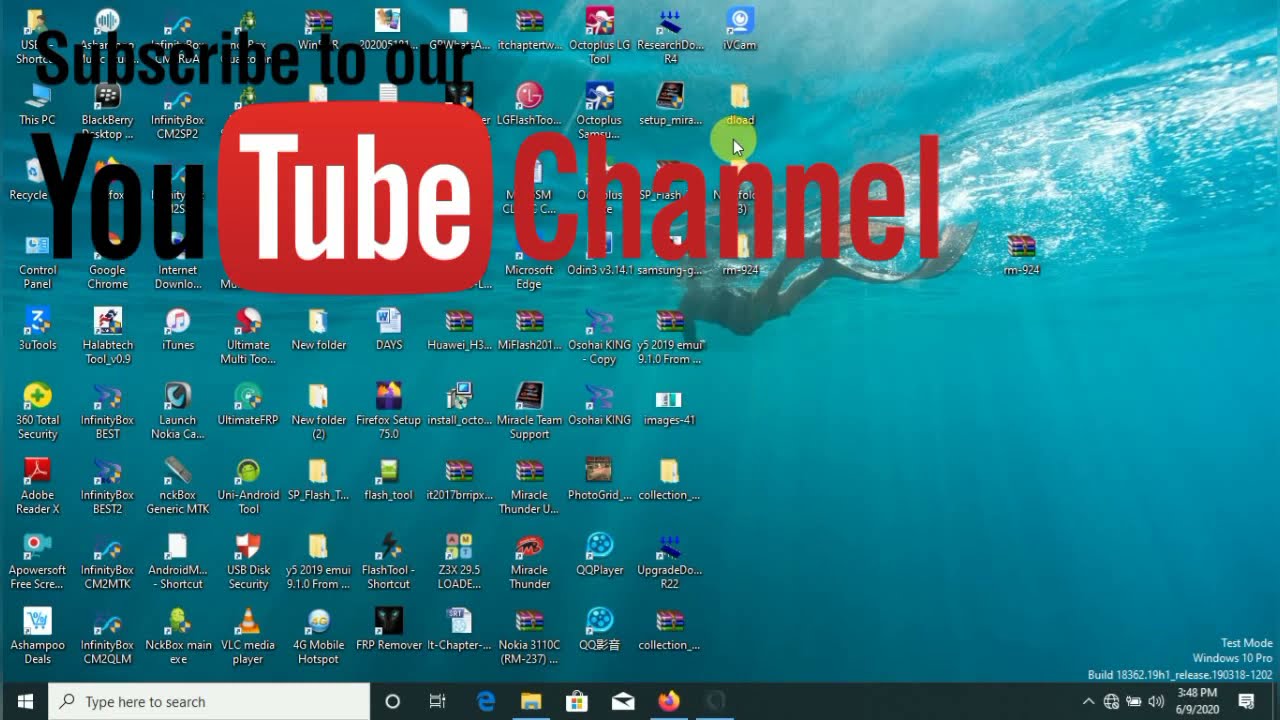
Task: Select the Huawei_H3 archive file
Action: click(x=459, y=329)
